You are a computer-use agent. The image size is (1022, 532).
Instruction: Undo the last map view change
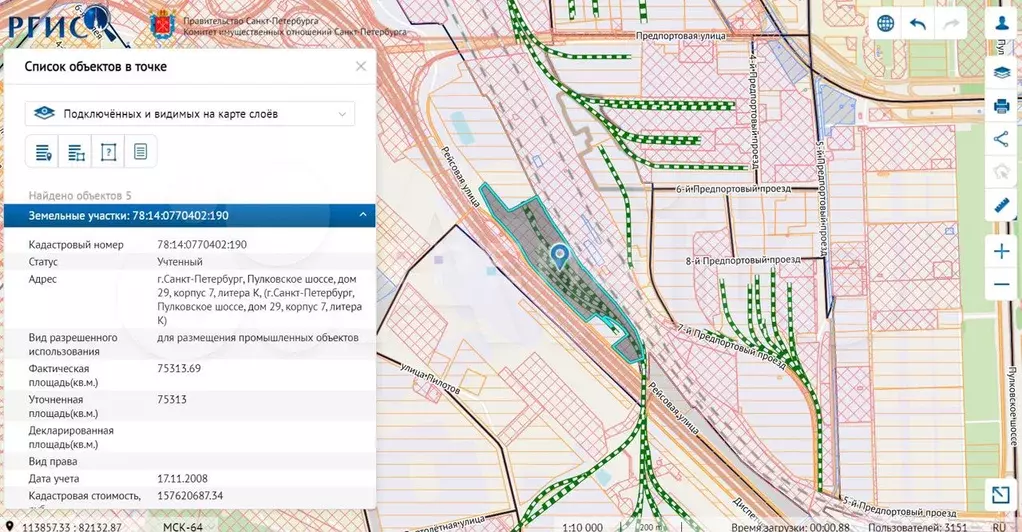[918, 24]
